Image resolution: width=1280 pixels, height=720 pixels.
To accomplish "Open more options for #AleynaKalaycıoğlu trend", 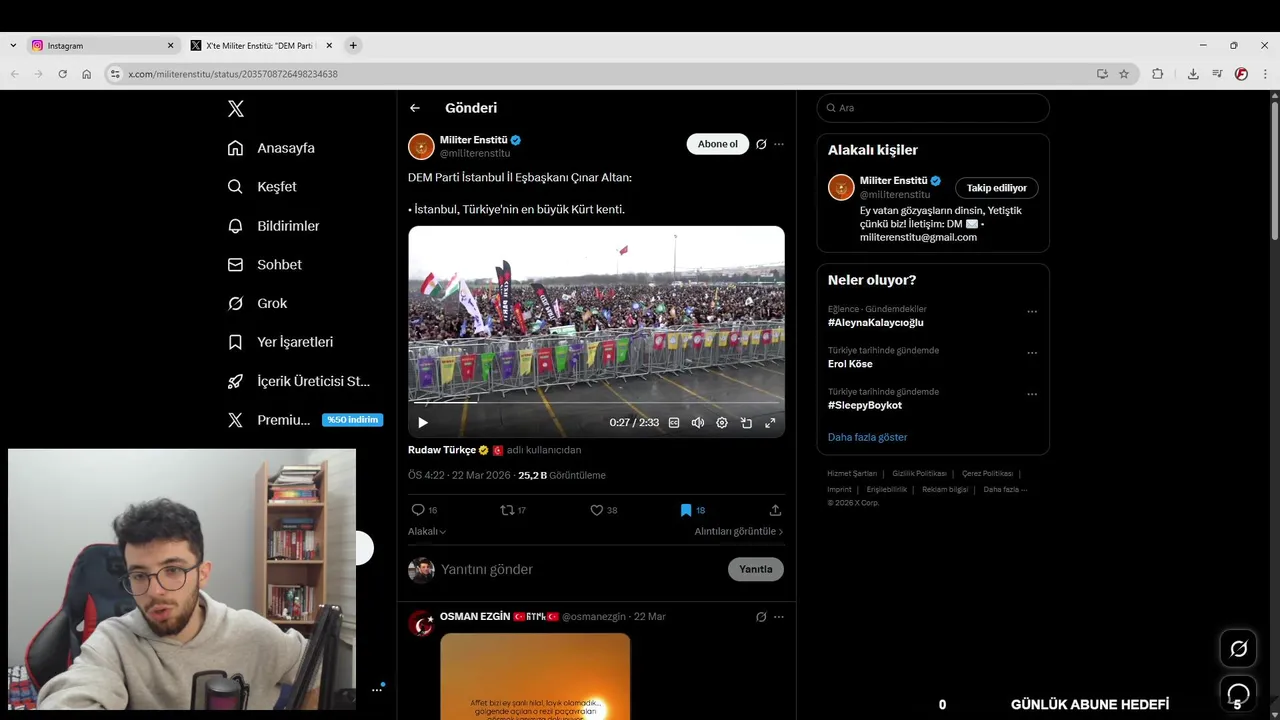I will point(1032,312).
